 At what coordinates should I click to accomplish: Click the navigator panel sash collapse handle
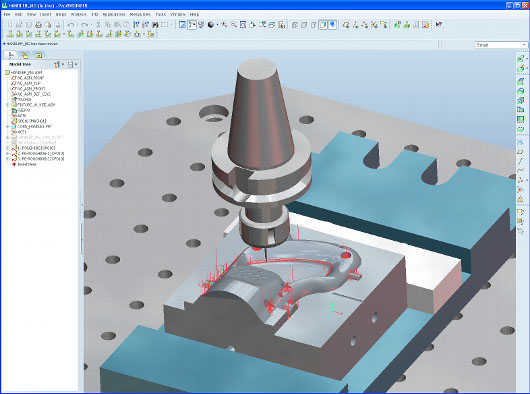click(82, 205)
